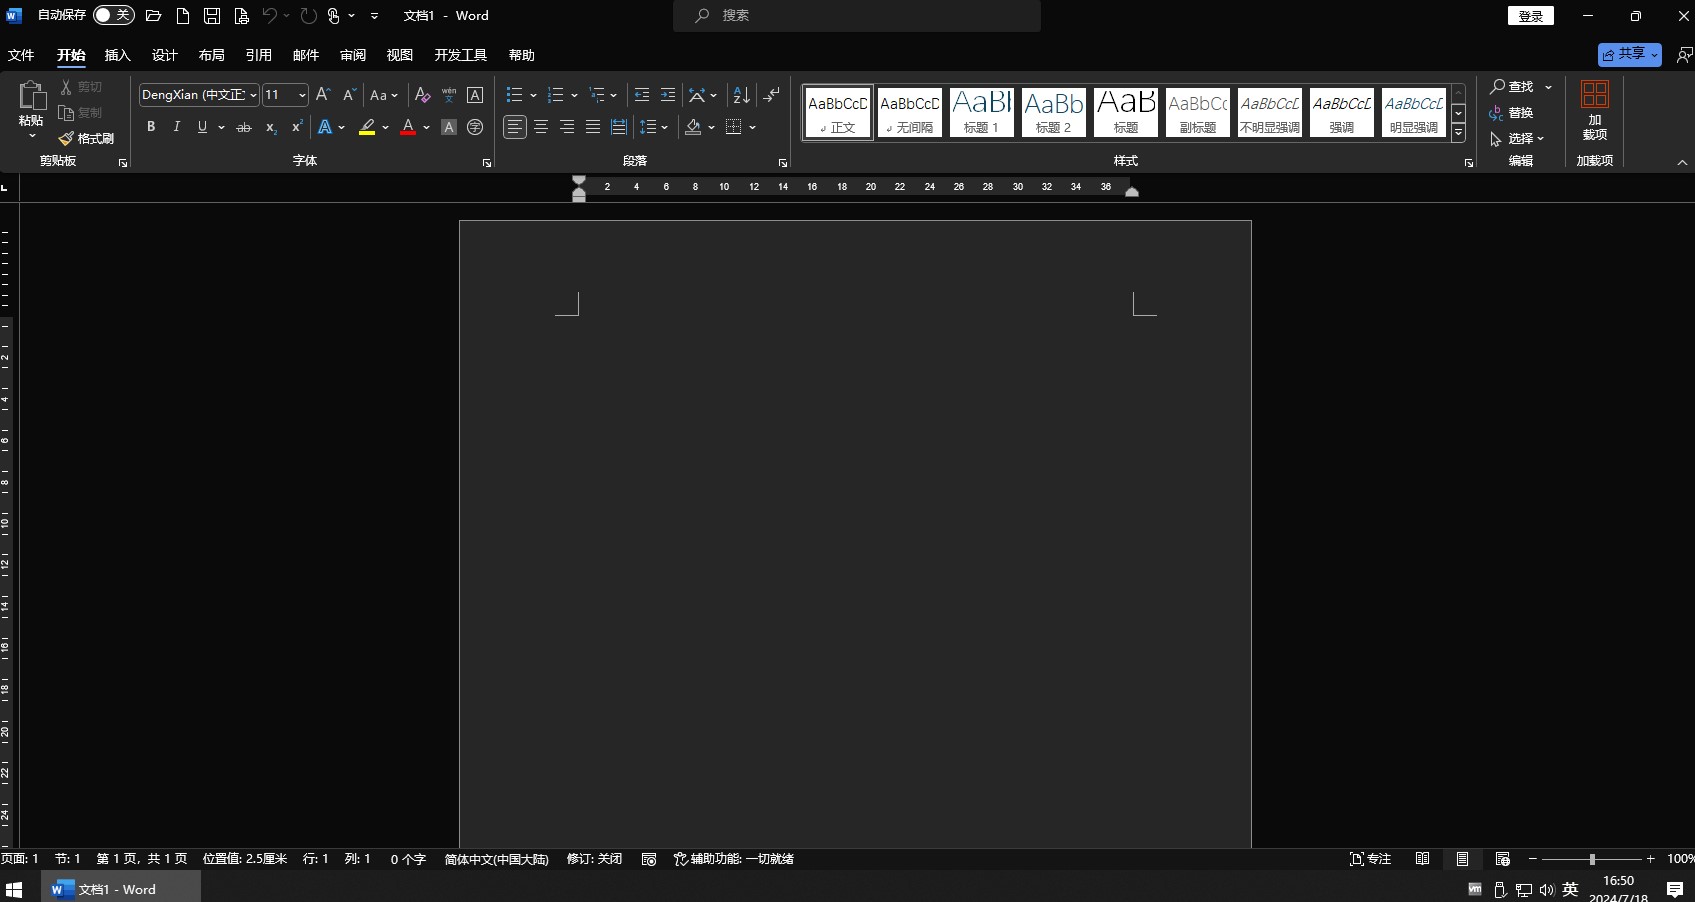The height and width of the screenshot is (902, 1695).
Task: Apply strikethrough to text
Action: 243,127
